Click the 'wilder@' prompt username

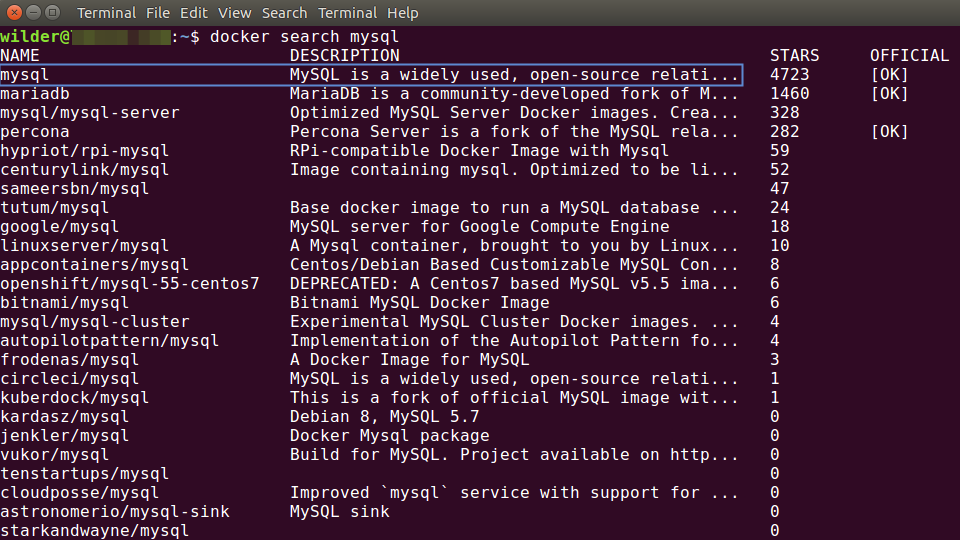(36, 37)
